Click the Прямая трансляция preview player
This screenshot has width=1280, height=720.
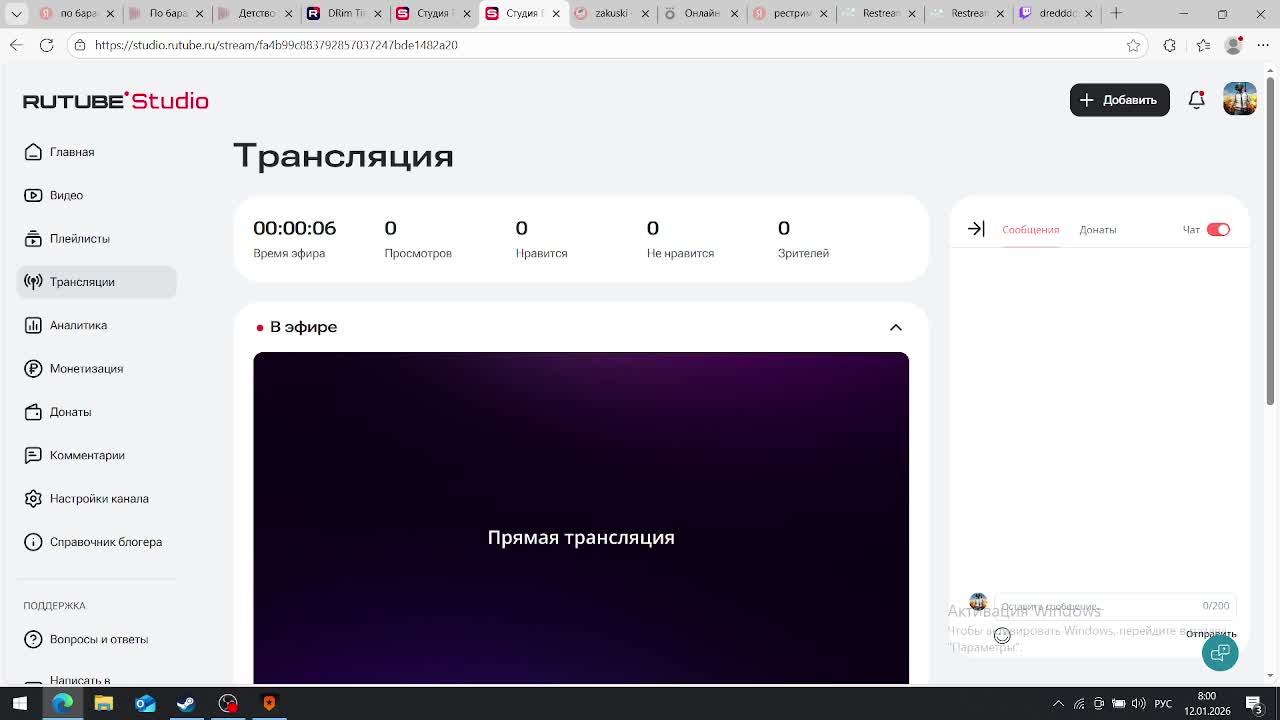[581, 518]
